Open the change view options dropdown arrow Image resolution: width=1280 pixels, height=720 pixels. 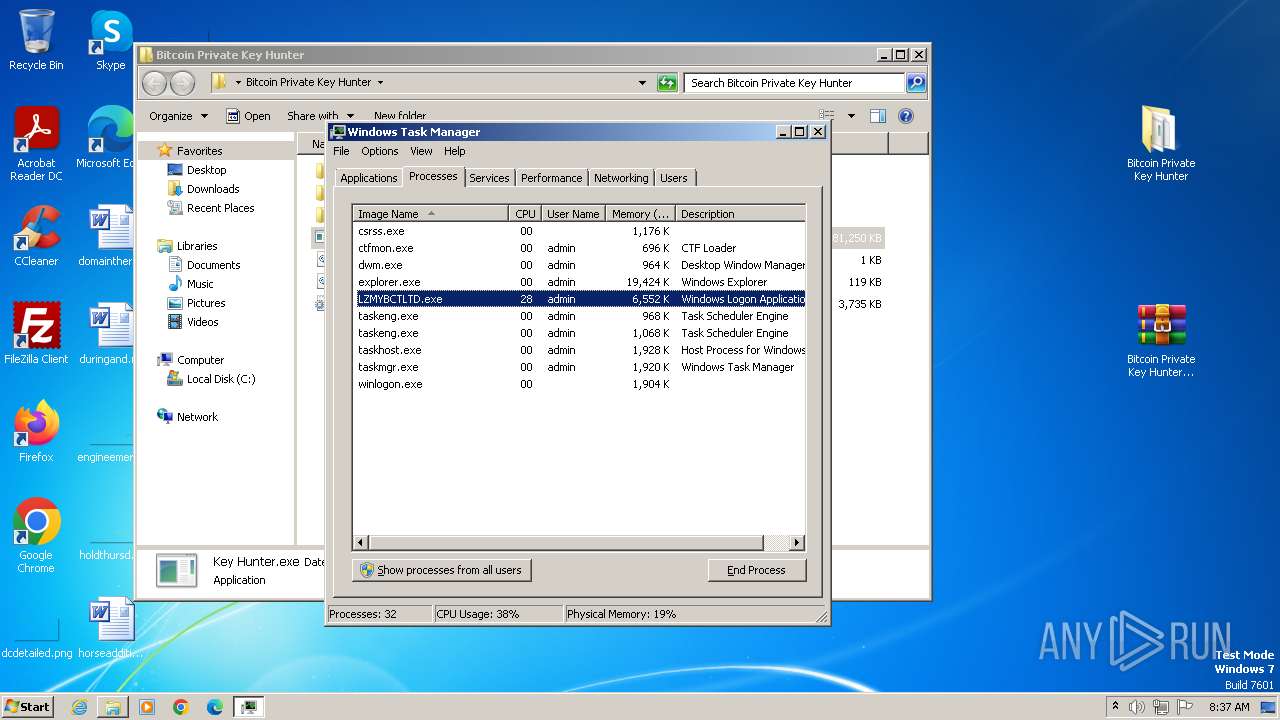[851, 116]
